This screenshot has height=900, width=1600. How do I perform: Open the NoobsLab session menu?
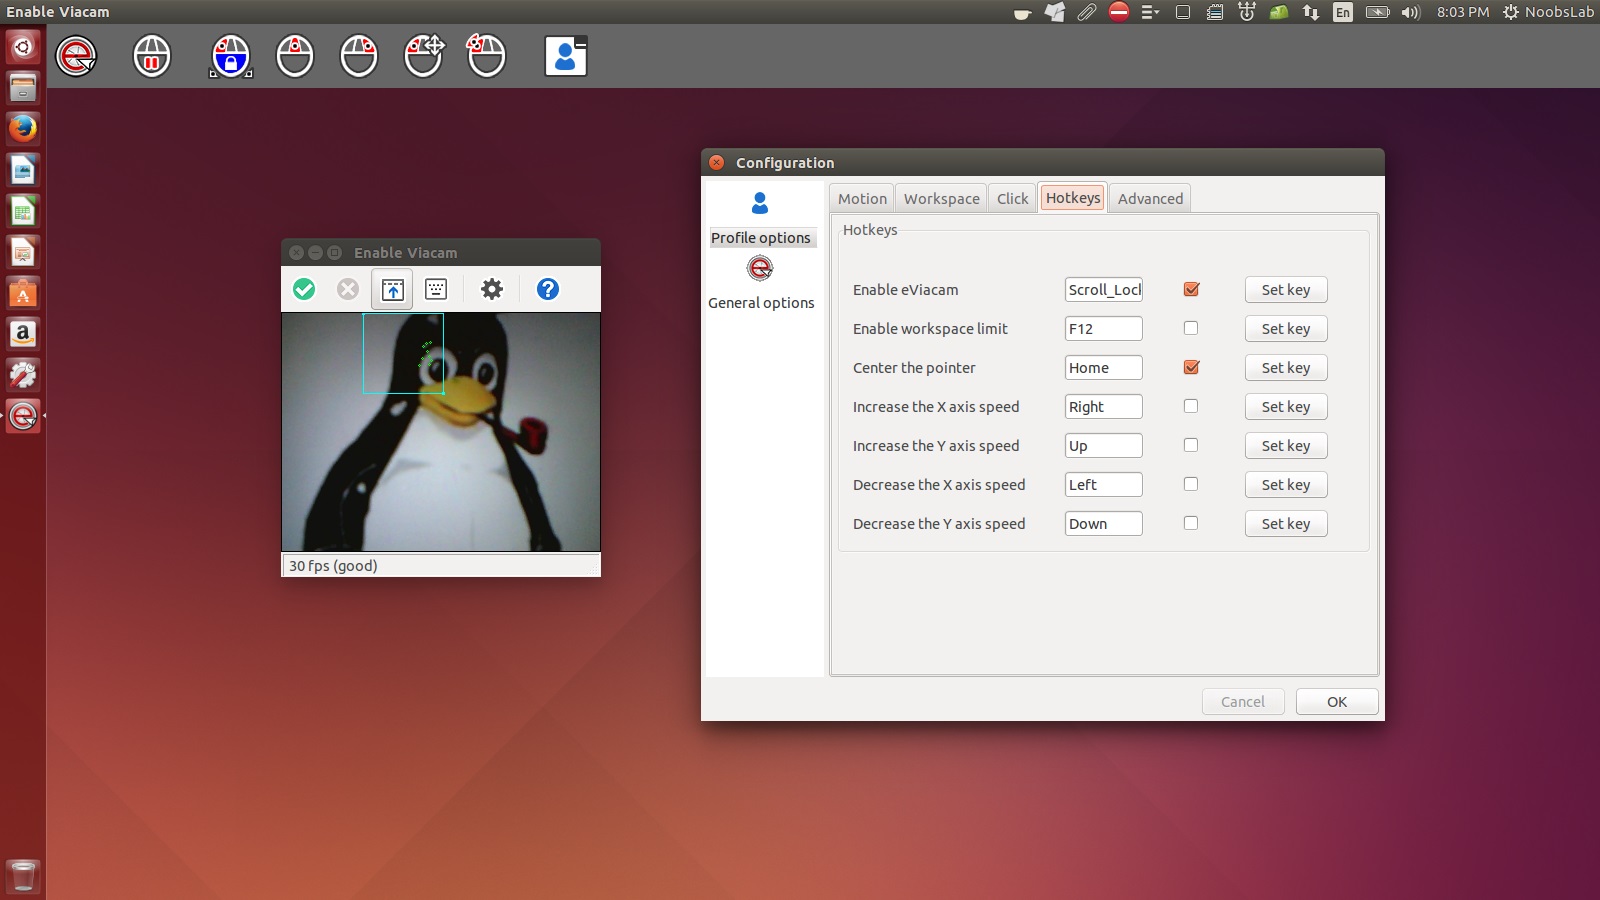coord(1548,12)
